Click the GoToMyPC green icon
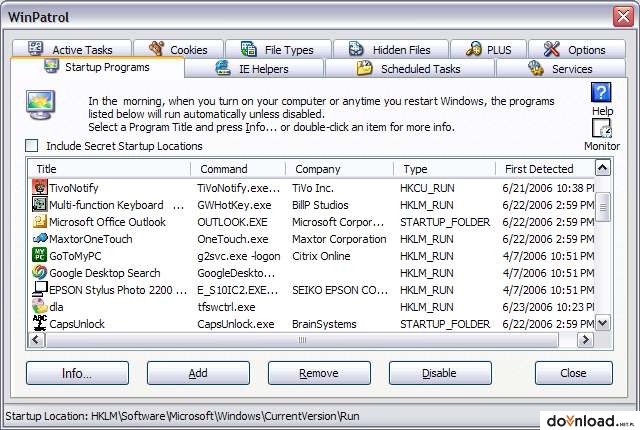The width and height of the screenshot is (640, 430). (40, 255)
